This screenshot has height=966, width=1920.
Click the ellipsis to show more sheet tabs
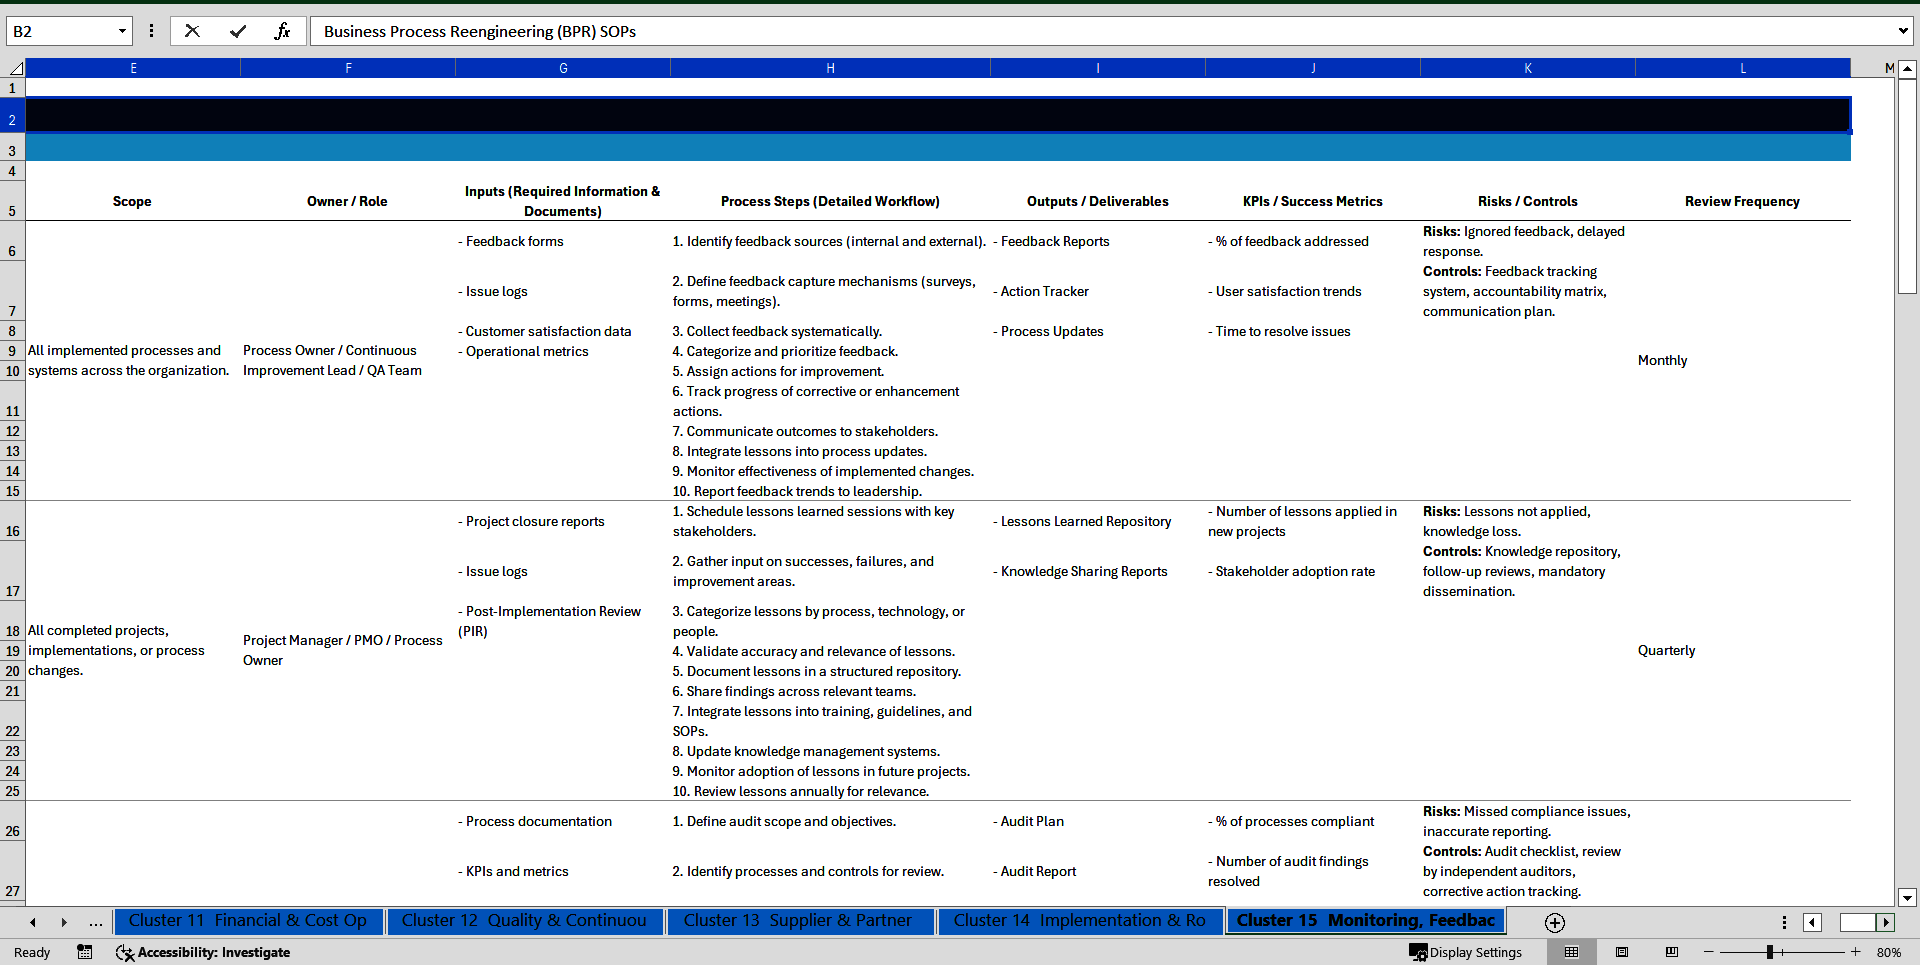click(95, 922)
